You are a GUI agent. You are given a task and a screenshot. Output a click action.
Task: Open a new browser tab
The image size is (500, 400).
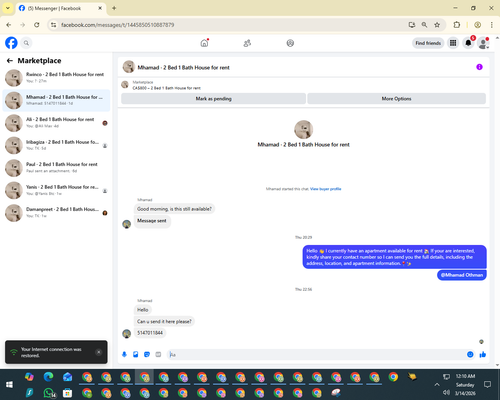(x=114, y=8)
